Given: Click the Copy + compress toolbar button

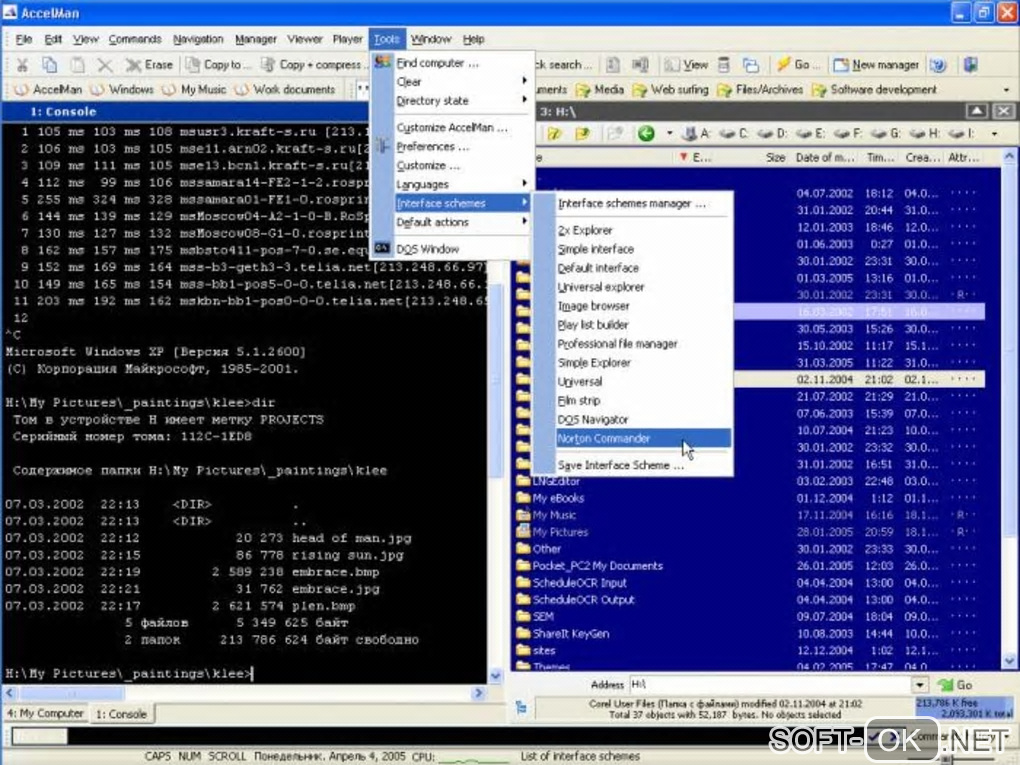Looking at the screenshot, I should tap(314, 64).
